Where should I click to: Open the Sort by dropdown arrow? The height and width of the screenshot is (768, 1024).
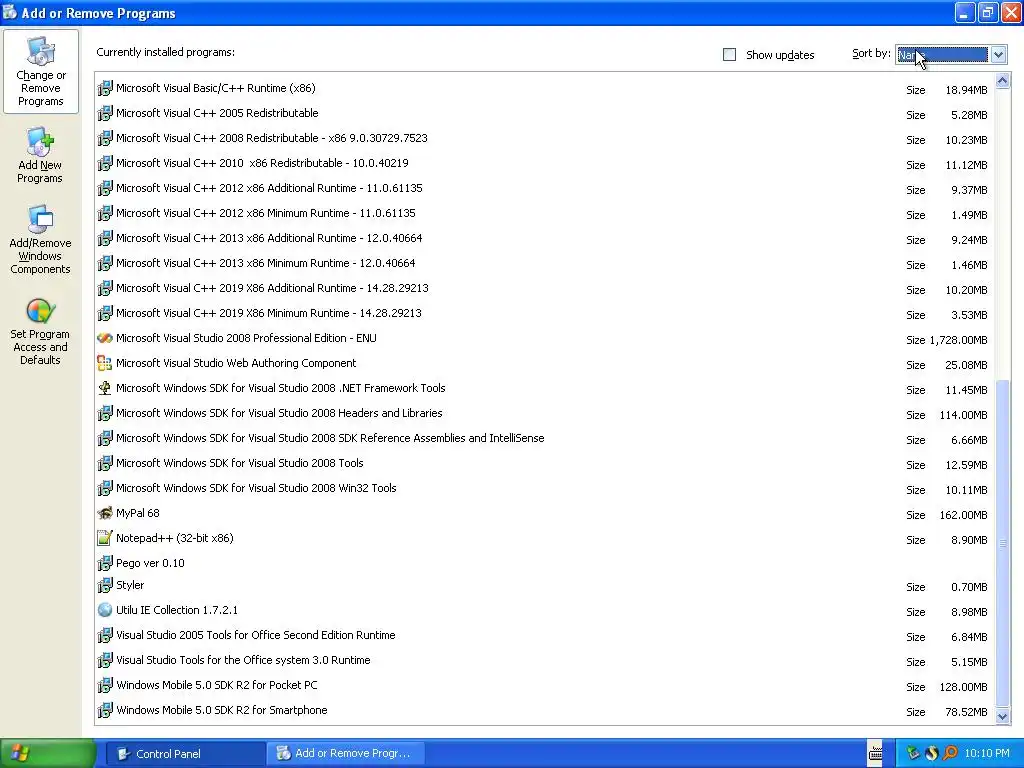(998, 55)
